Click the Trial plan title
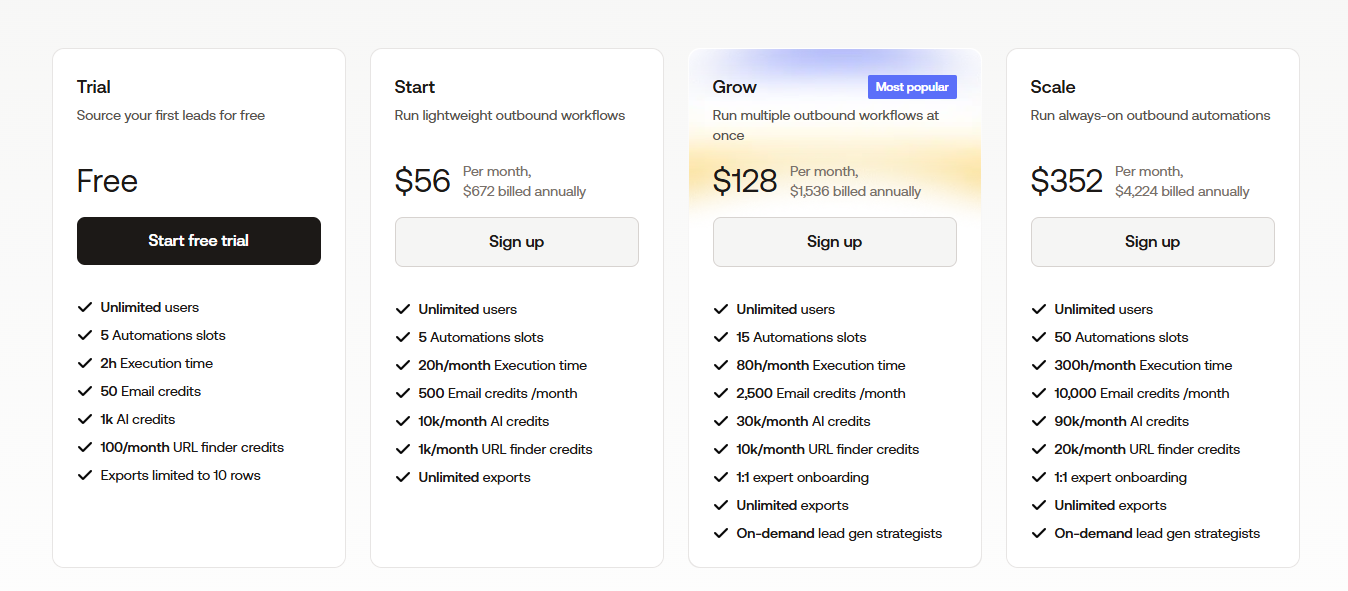1348x591 pixels. [x=96, y=87]
